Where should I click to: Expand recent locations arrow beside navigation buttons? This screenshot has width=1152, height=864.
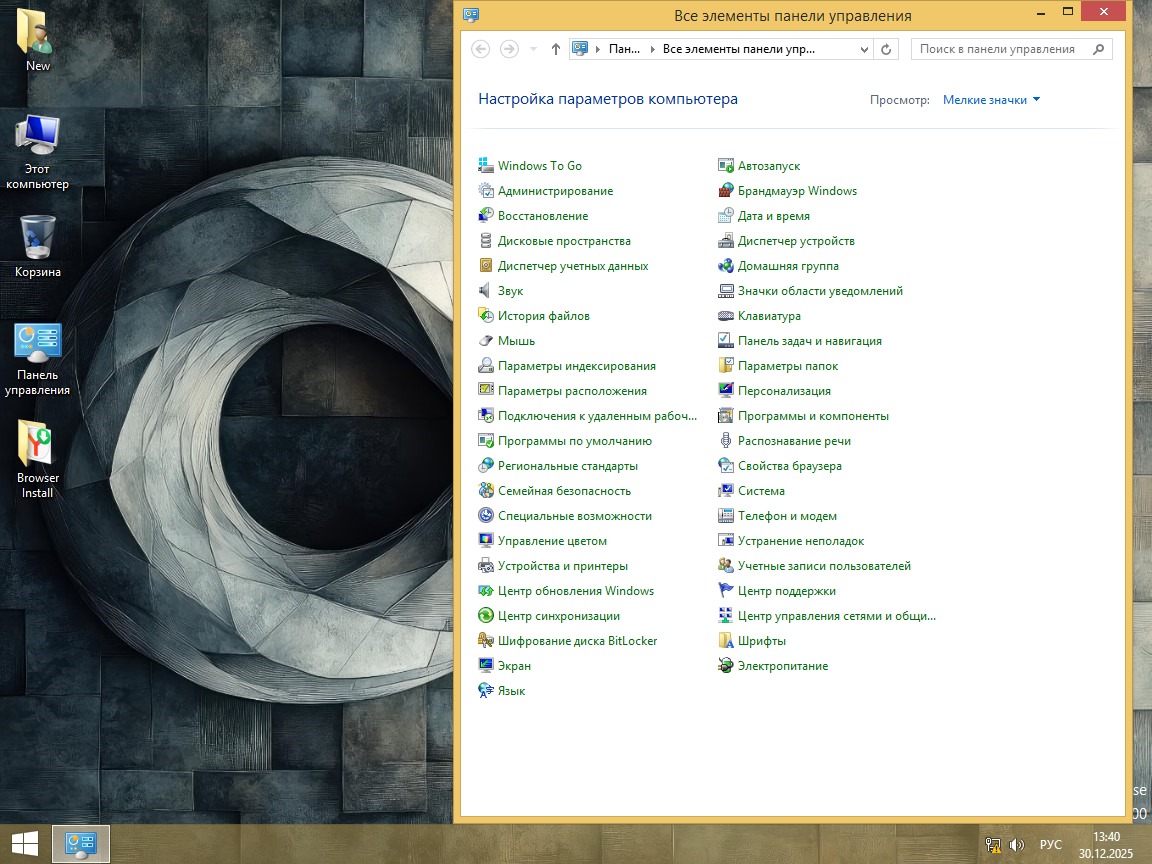click(533, 49)
